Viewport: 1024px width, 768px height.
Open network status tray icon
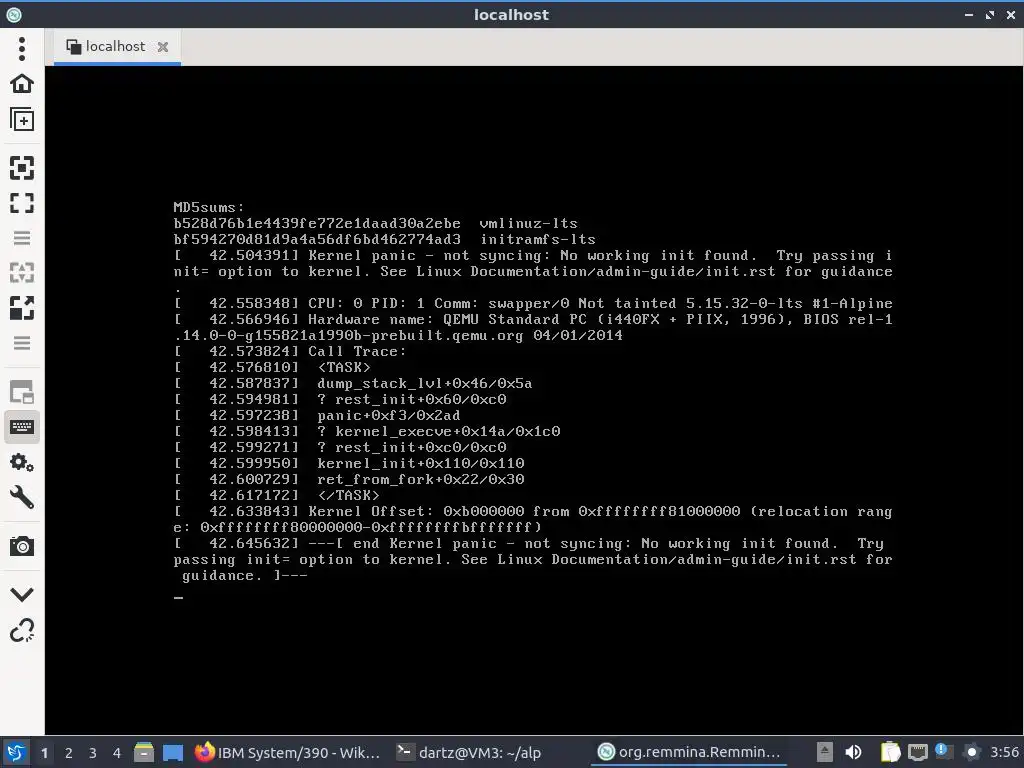918,753
